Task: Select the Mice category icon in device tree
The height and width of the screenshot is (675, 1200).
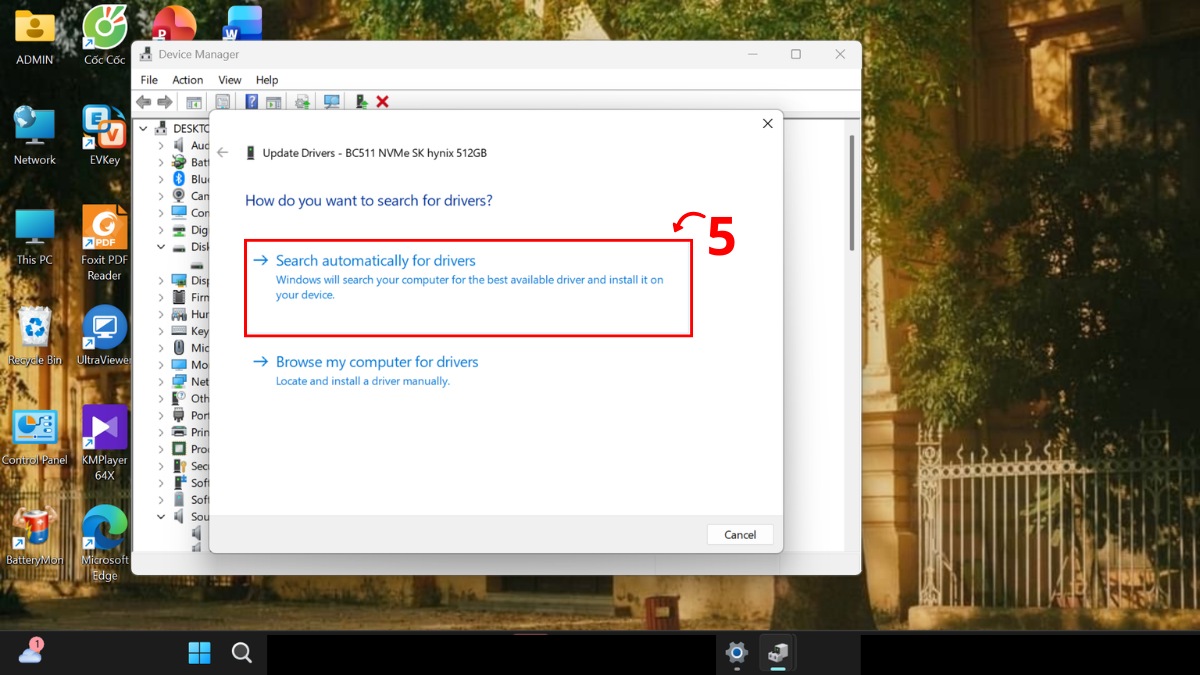Action: pyautogui.click(x=179, y=348)
